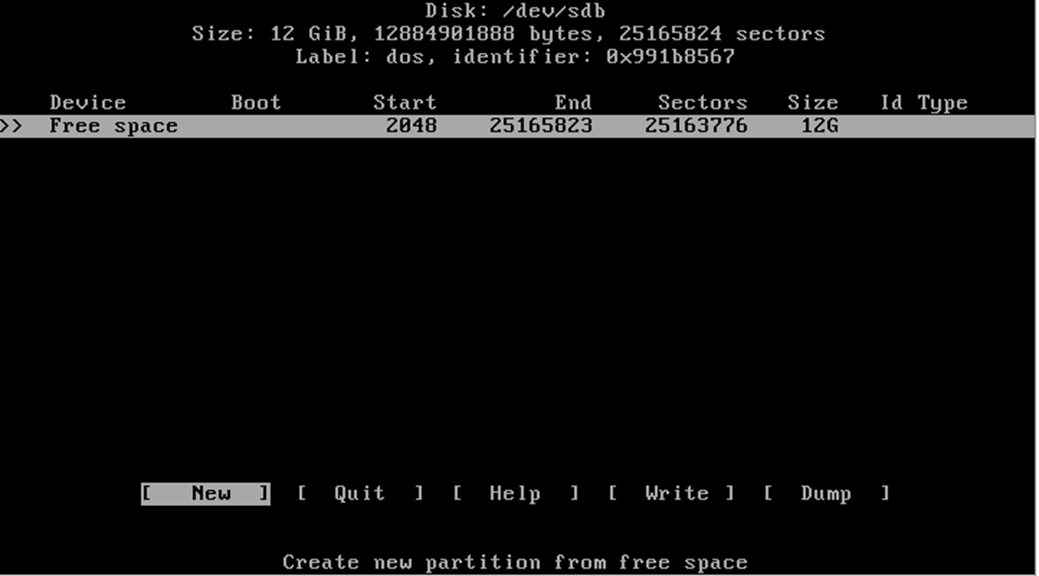Click the end sector value 25165823

tap(540, 126)
